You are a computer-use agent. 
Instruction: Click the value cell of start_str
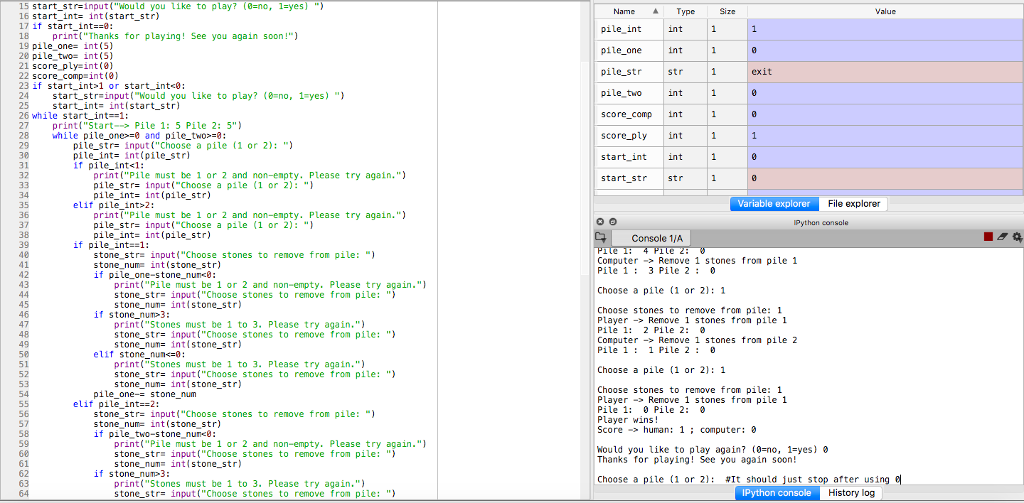(x=885, y=178)
